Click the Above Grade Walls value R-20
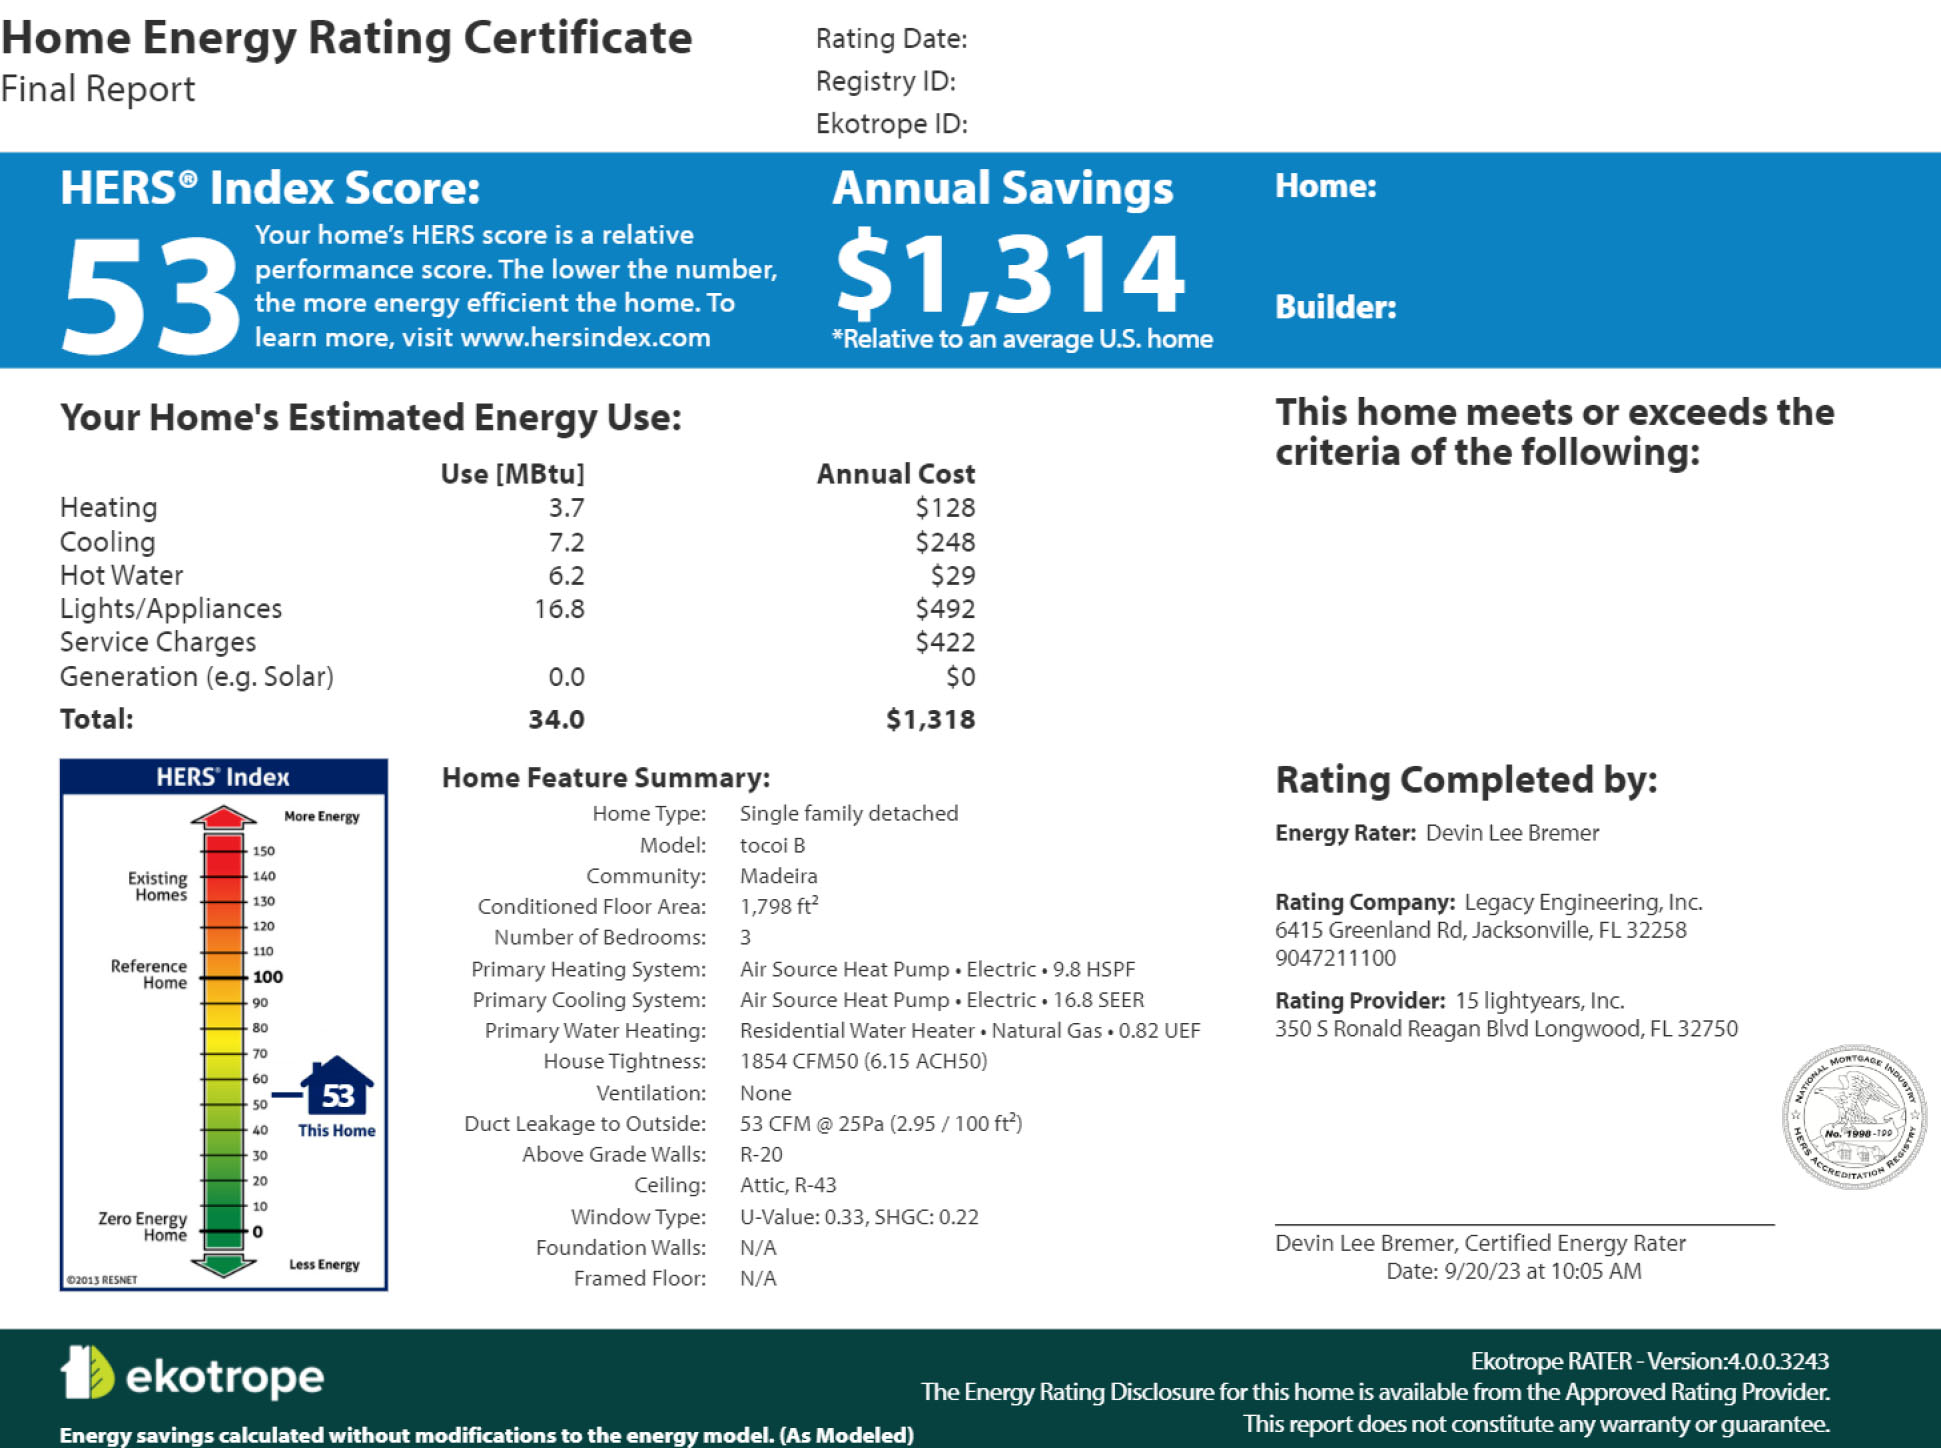 [x=761, y=1155]
